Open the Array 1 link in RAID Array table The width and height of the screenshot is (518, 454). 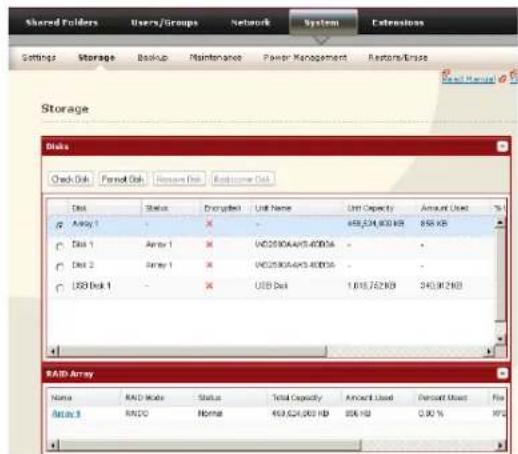pos(66,414)
